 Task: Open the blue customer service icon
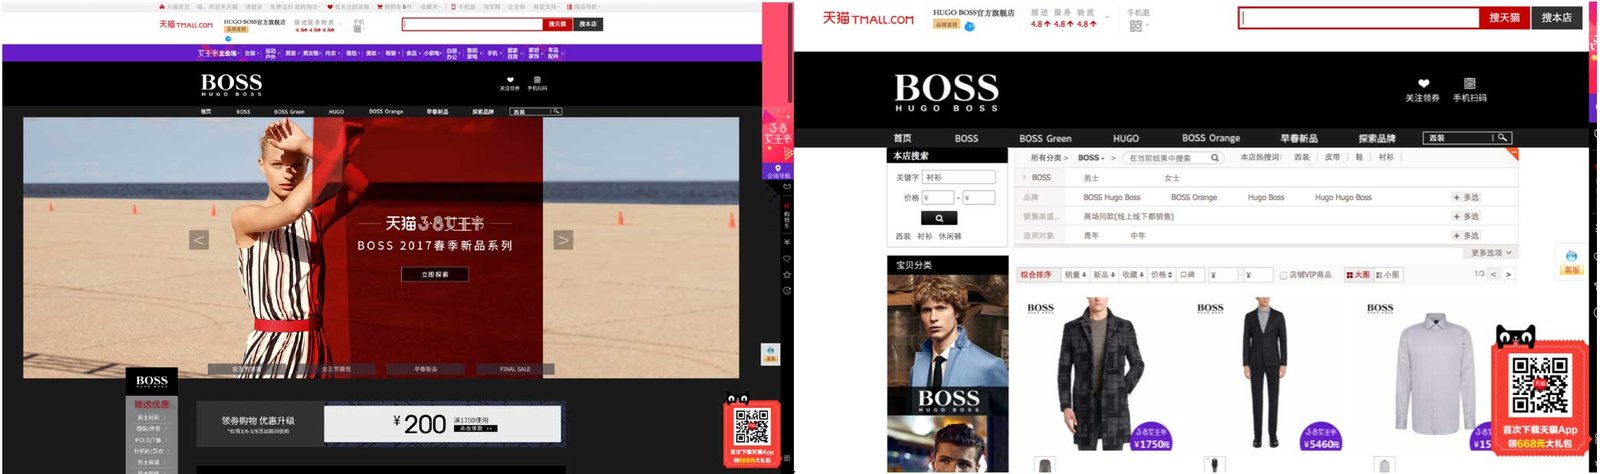[x=1571, y=256]
